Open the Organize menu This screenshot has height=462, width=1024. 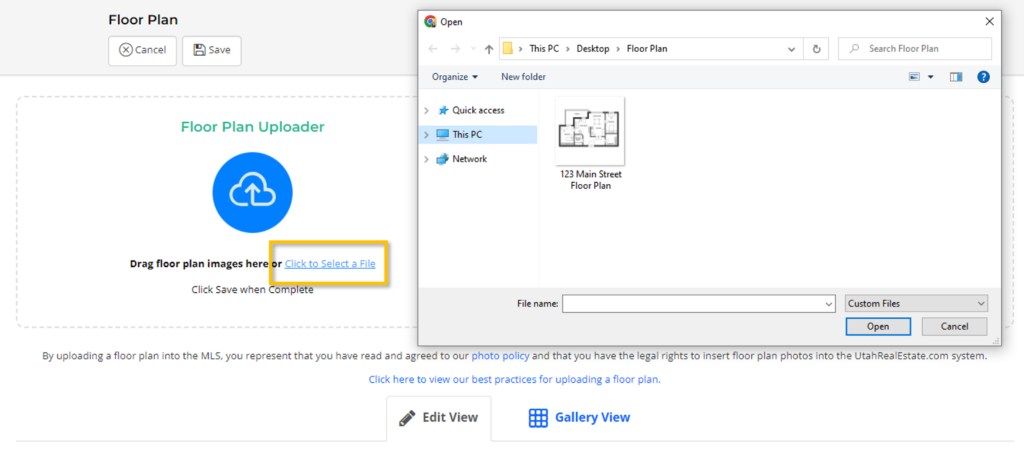[455, 77]
